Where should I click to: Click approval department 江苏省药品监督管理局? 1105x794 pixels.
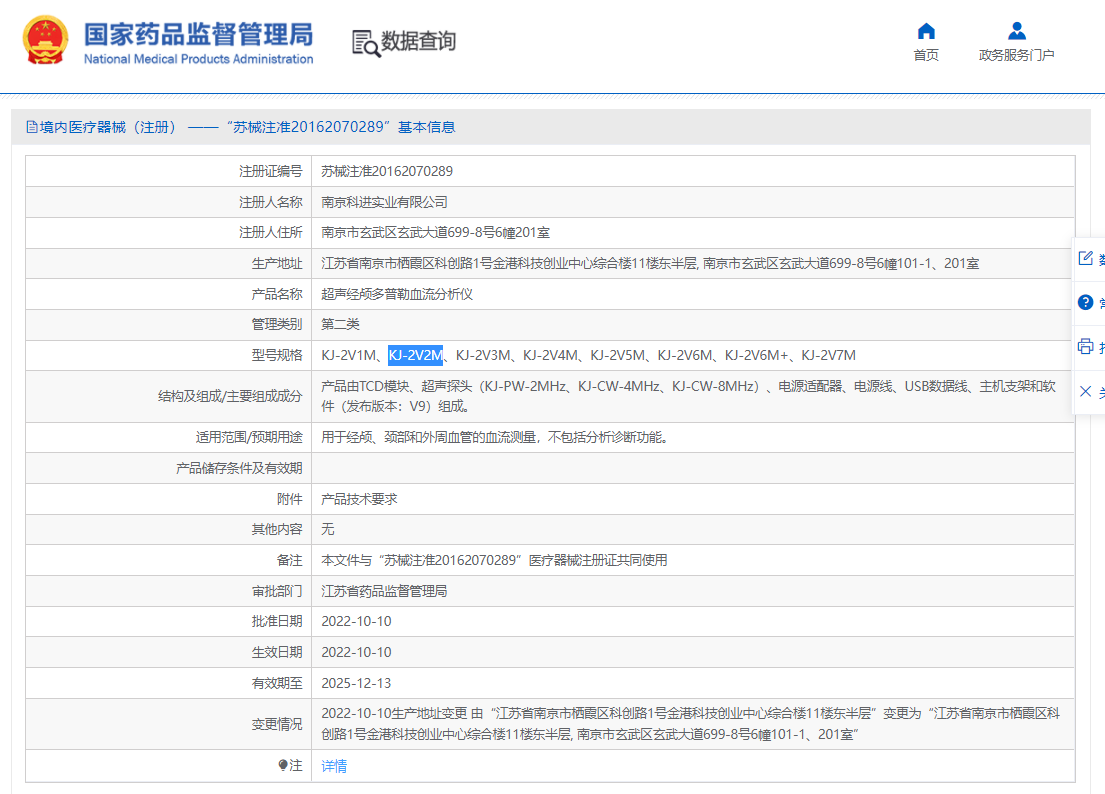click(384, 591)
